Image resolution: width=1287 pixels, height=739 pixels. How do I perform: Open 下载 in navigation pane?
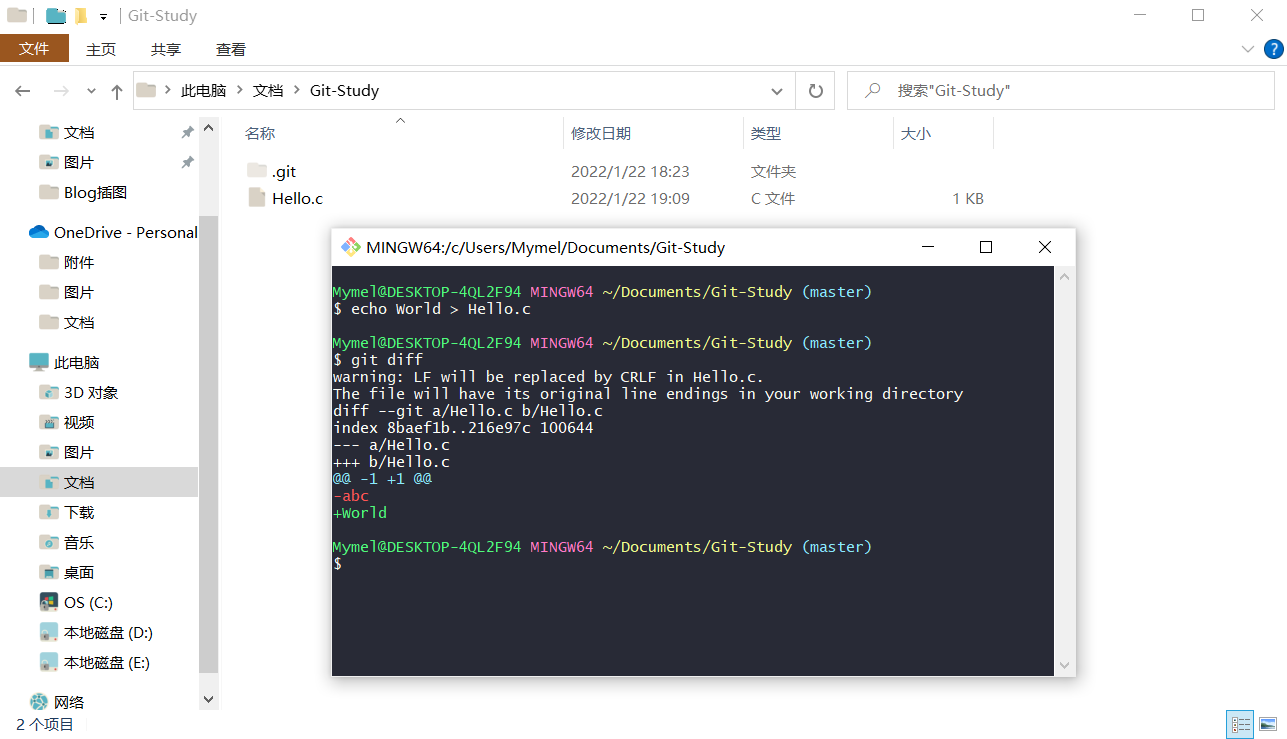tap(79, 512)
